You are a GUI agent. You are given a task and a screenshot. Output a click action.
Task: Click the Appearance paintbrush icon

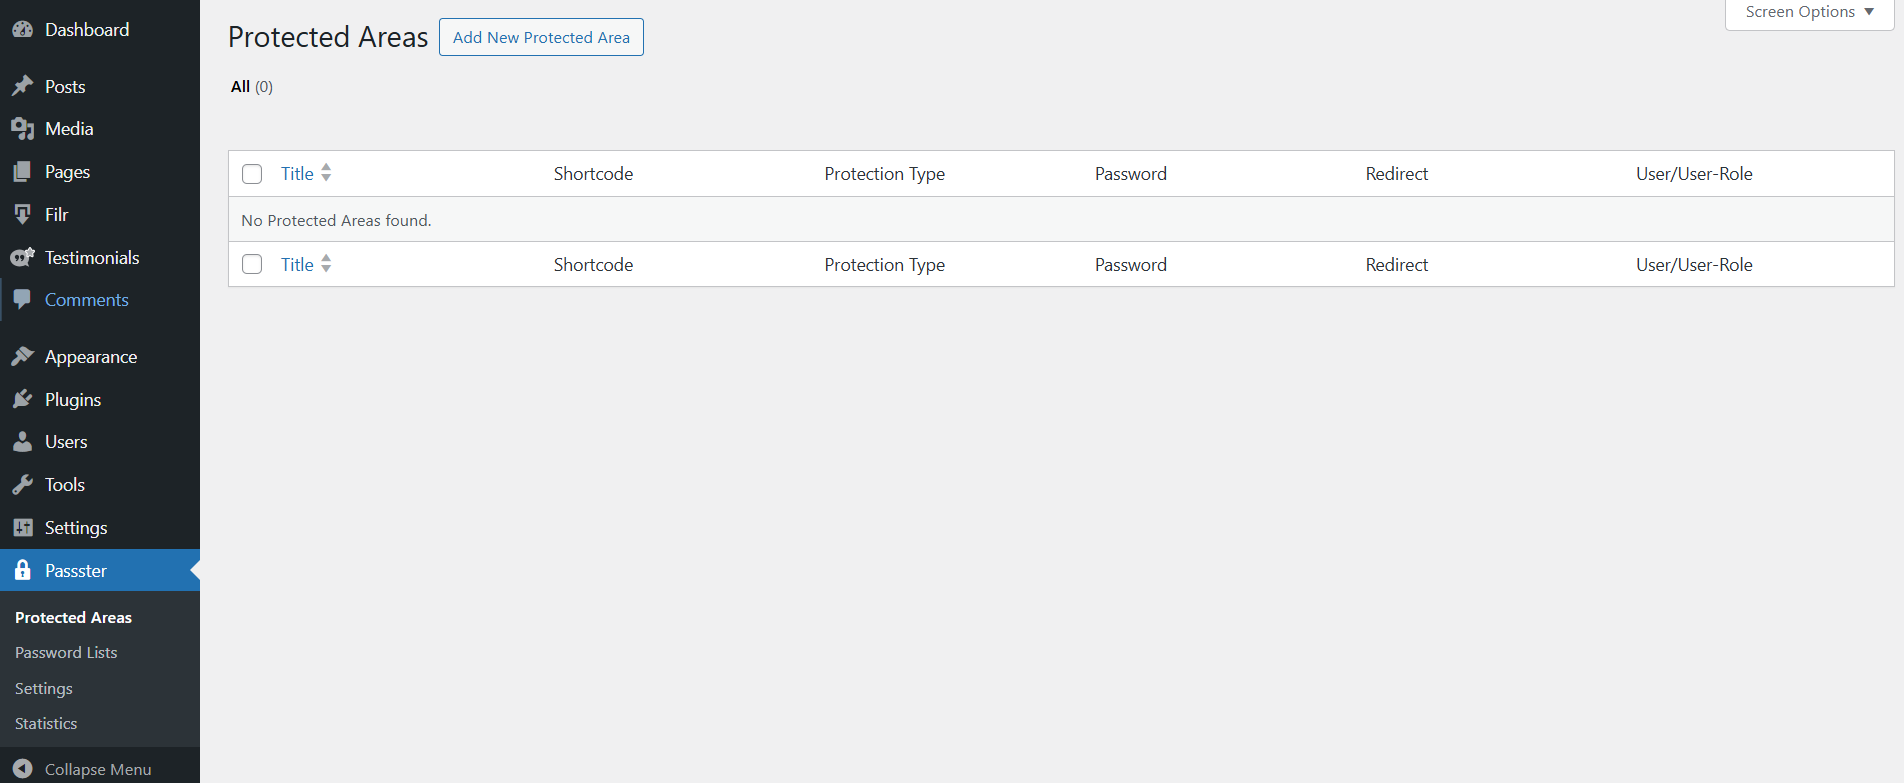[22, 357]
